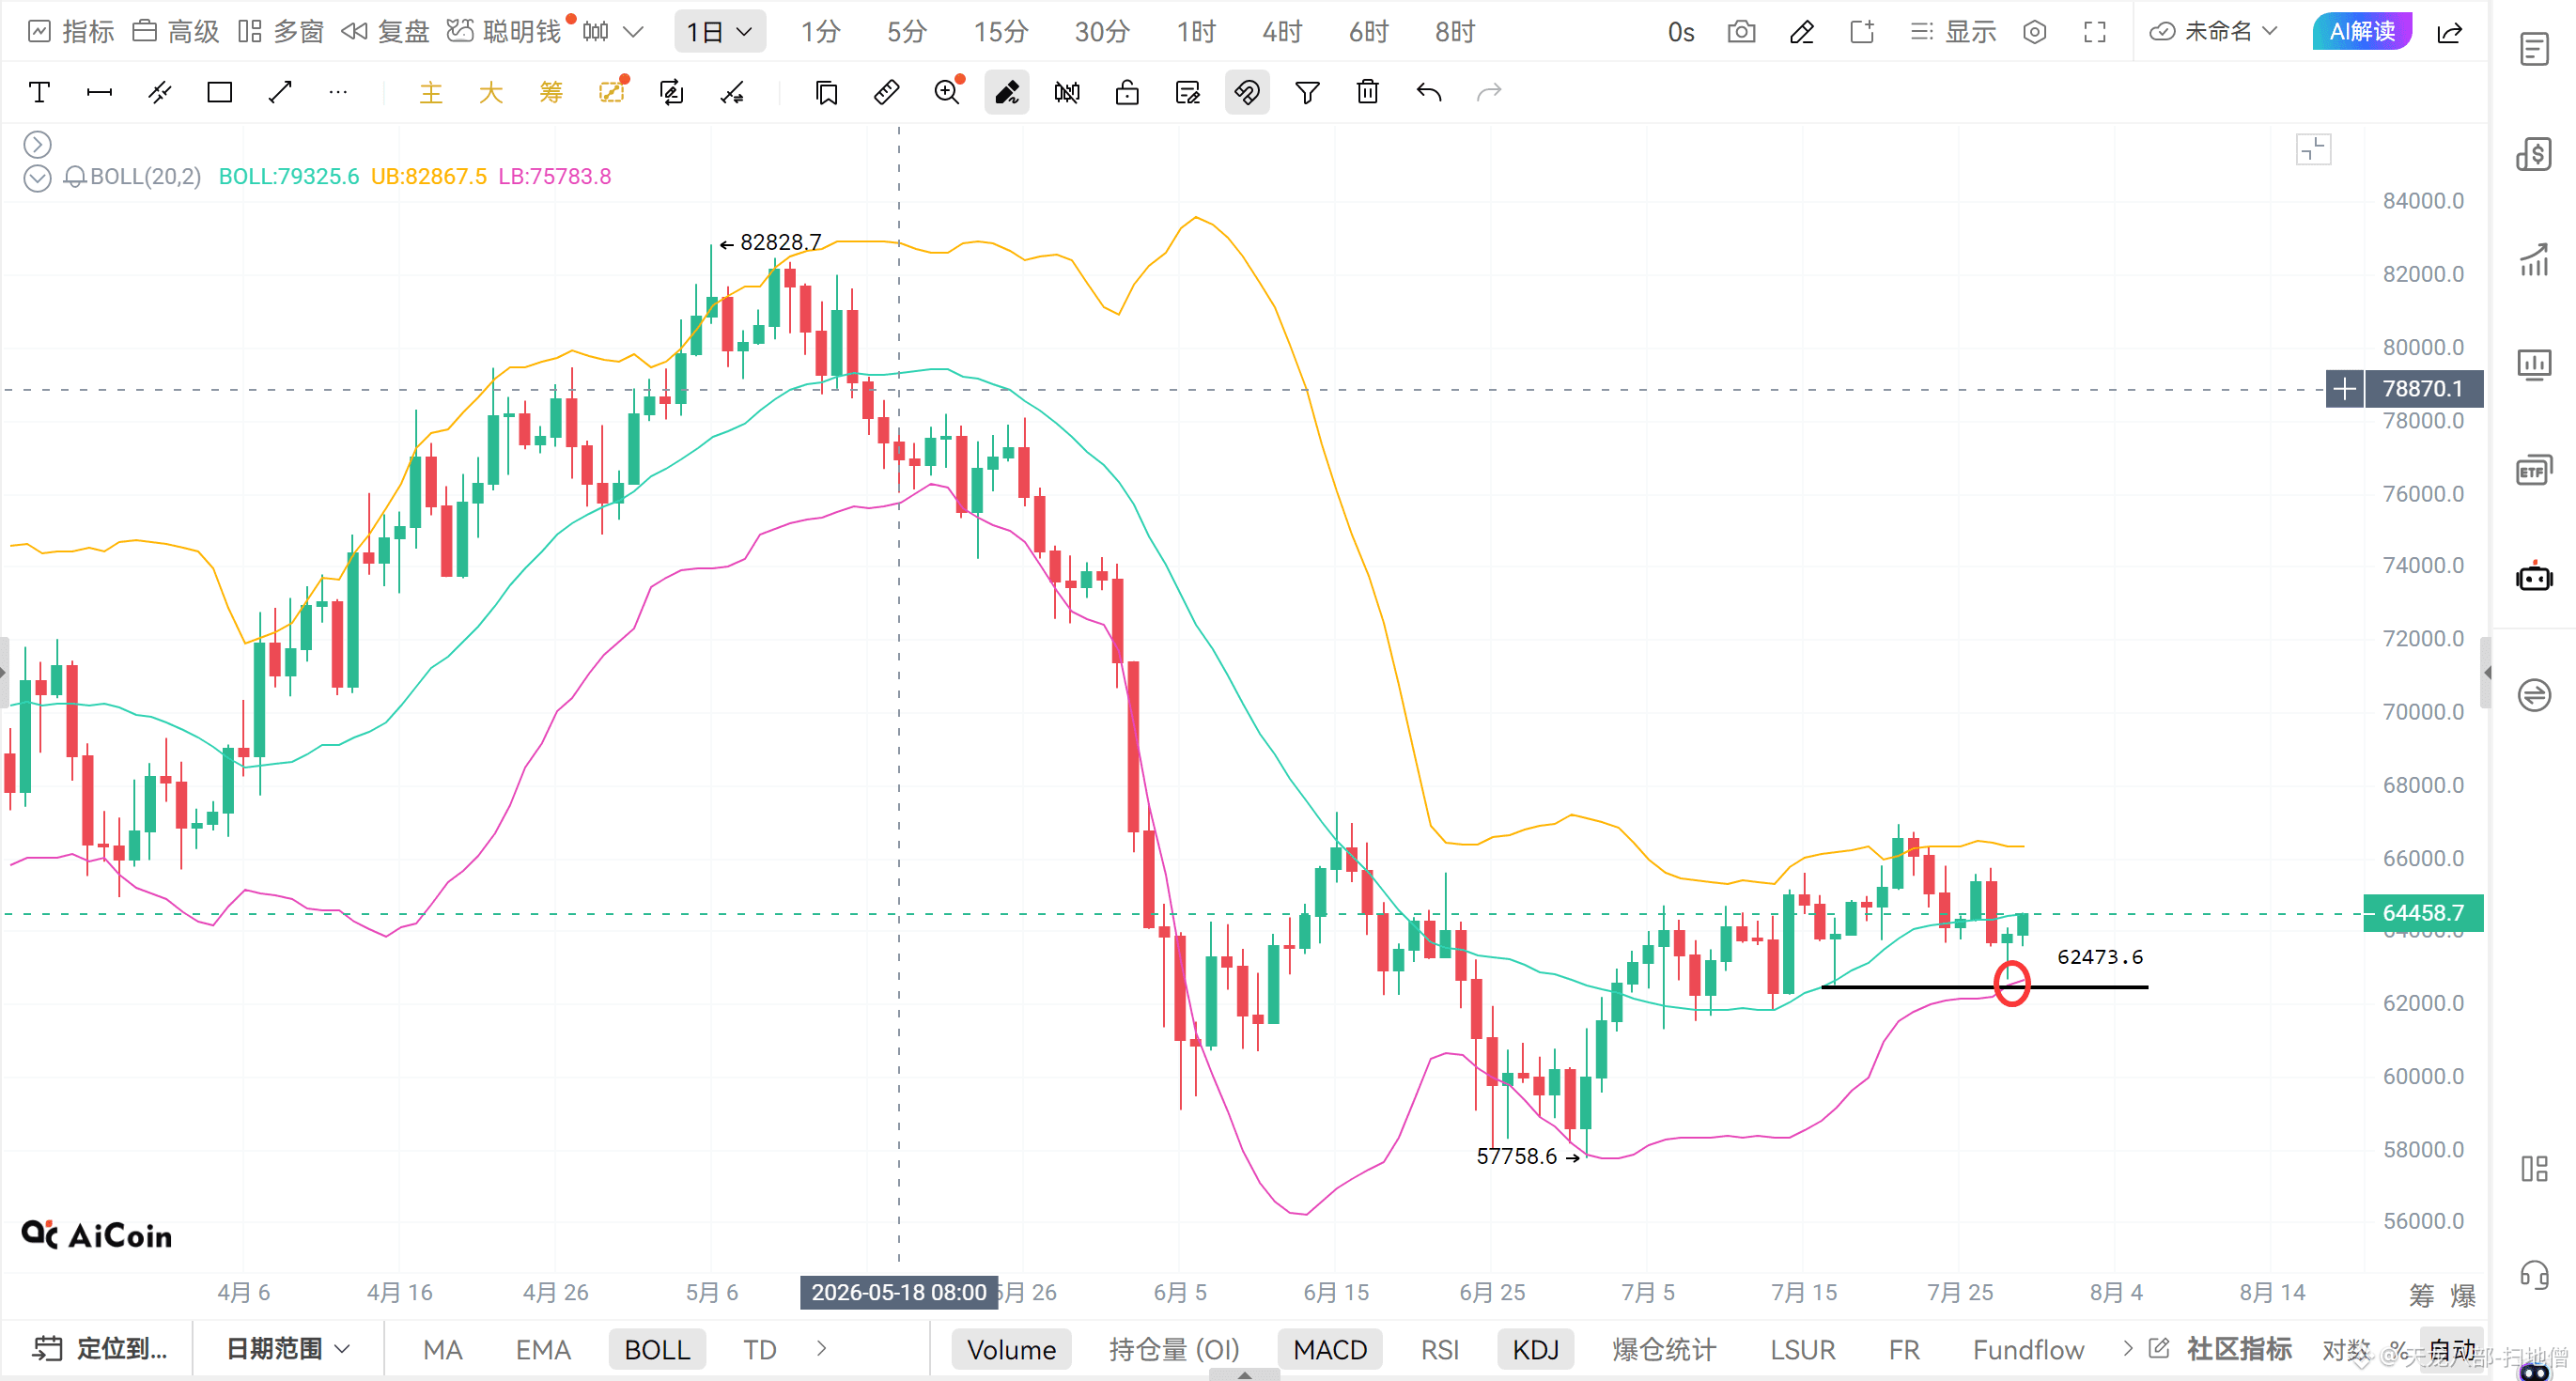This screenshot has height=1381, width=2576.
Task: Open the 多窗 multi-window menu
Action: click(281, 32)
